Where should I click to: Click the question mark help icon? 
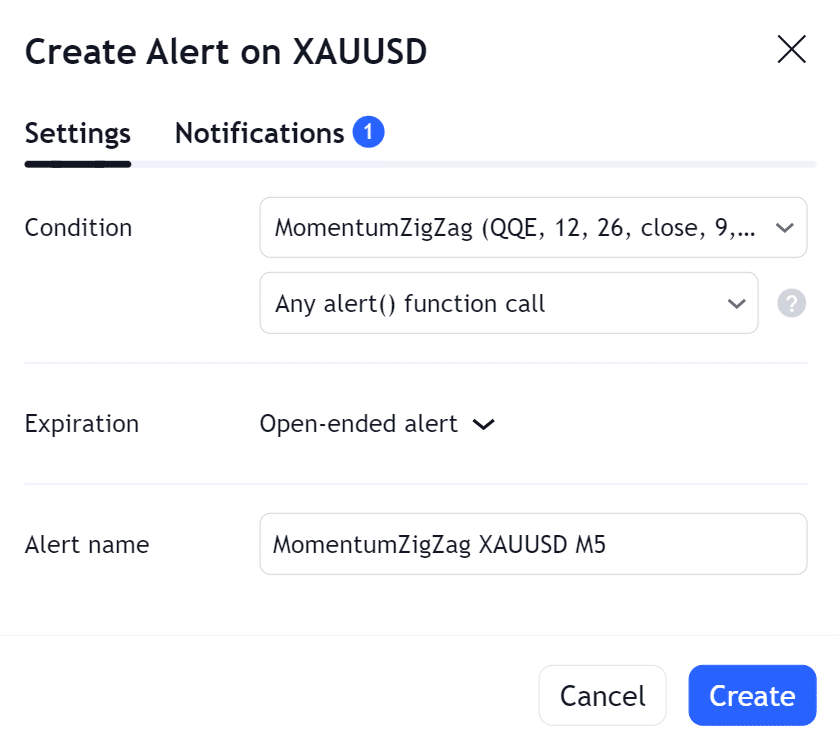tap(791, 303)
